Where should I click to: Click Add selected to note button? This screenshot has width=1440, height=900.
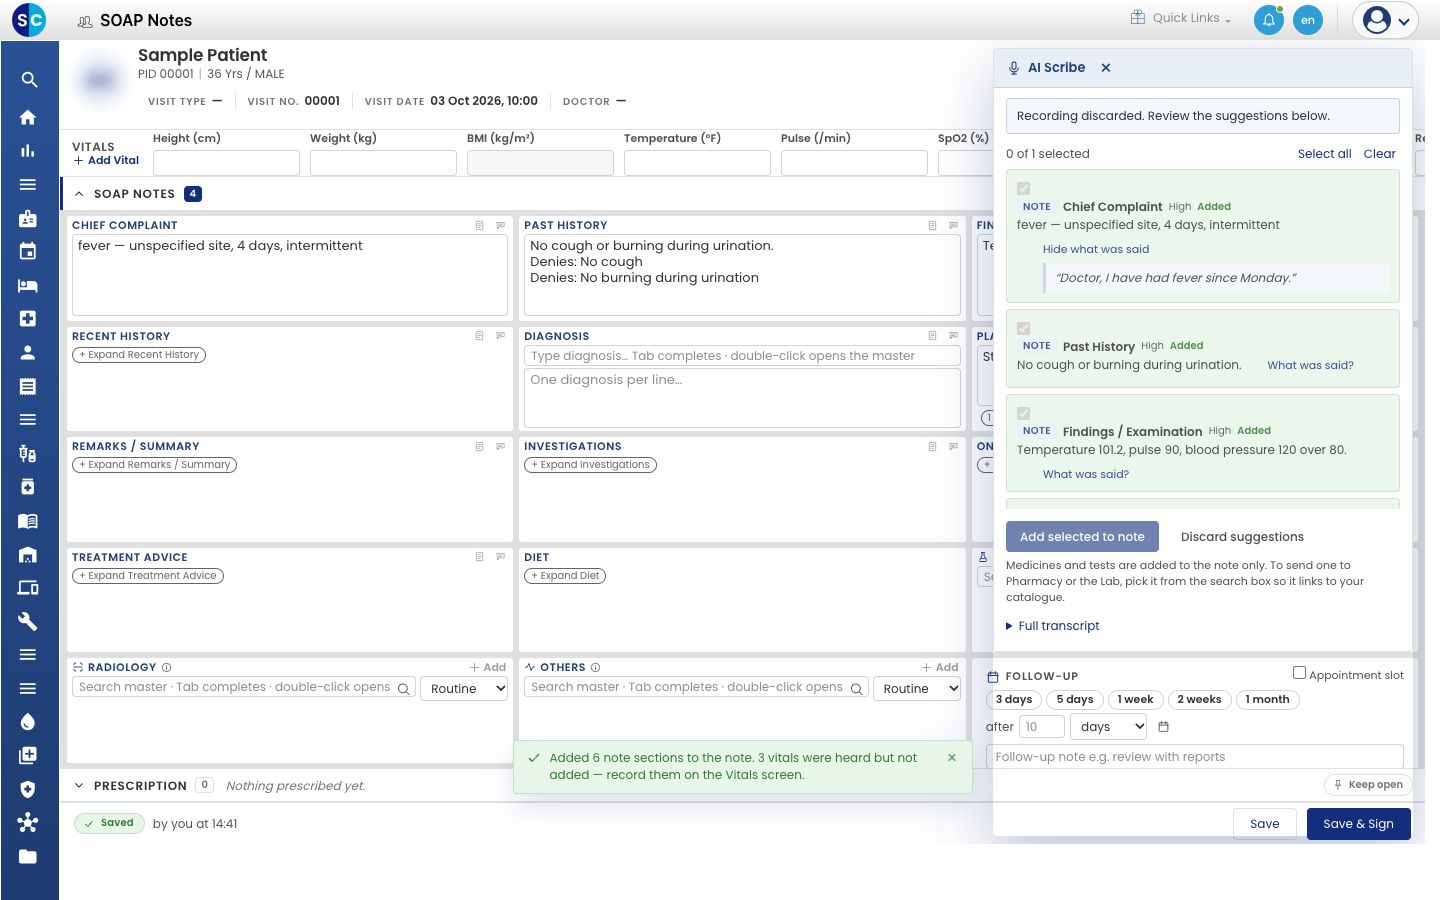[1082, 537]
